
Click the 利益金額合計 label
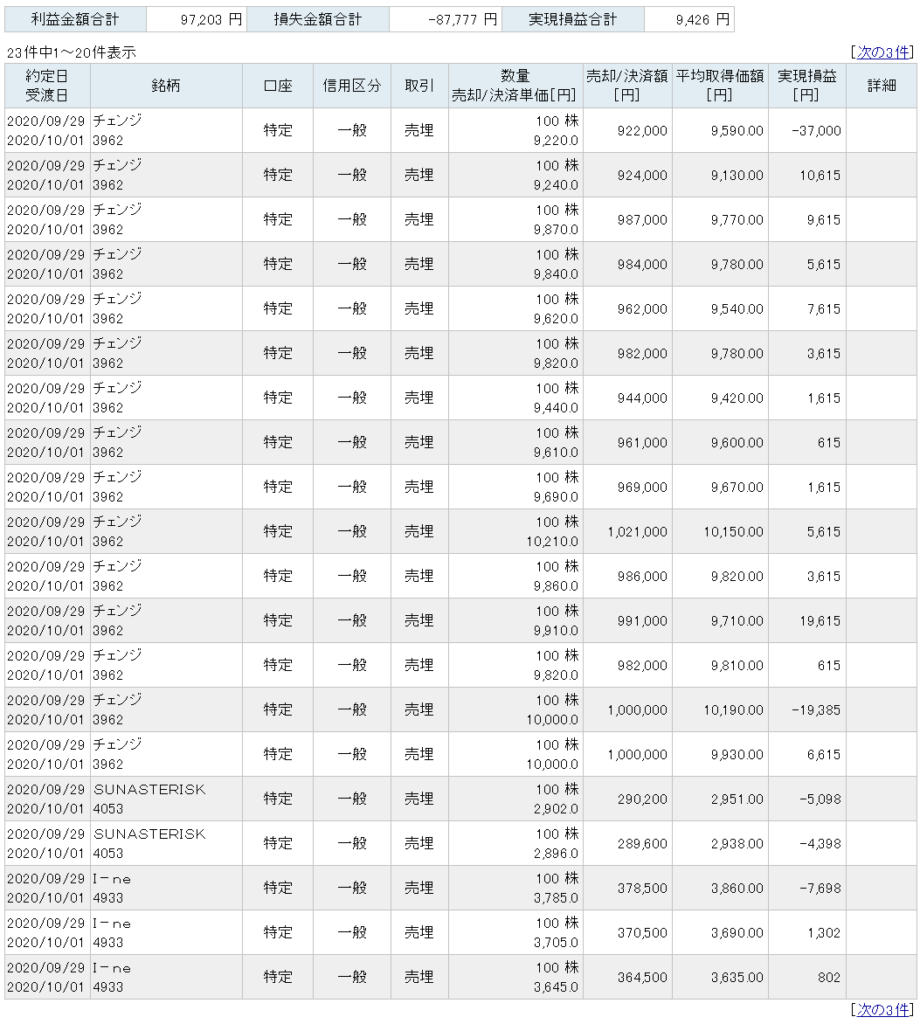coord(75,20)
